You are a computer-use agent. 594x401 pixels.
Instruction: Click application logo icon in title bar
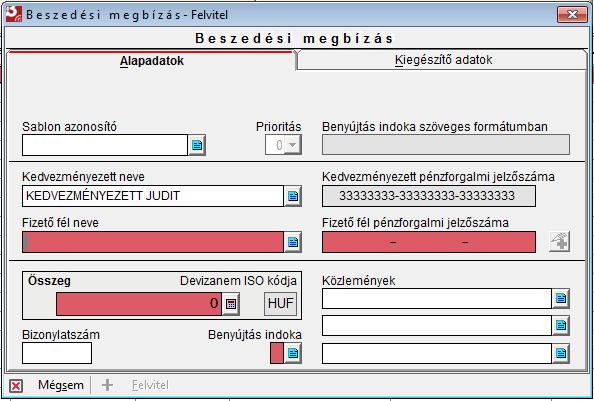pos(14,14)
